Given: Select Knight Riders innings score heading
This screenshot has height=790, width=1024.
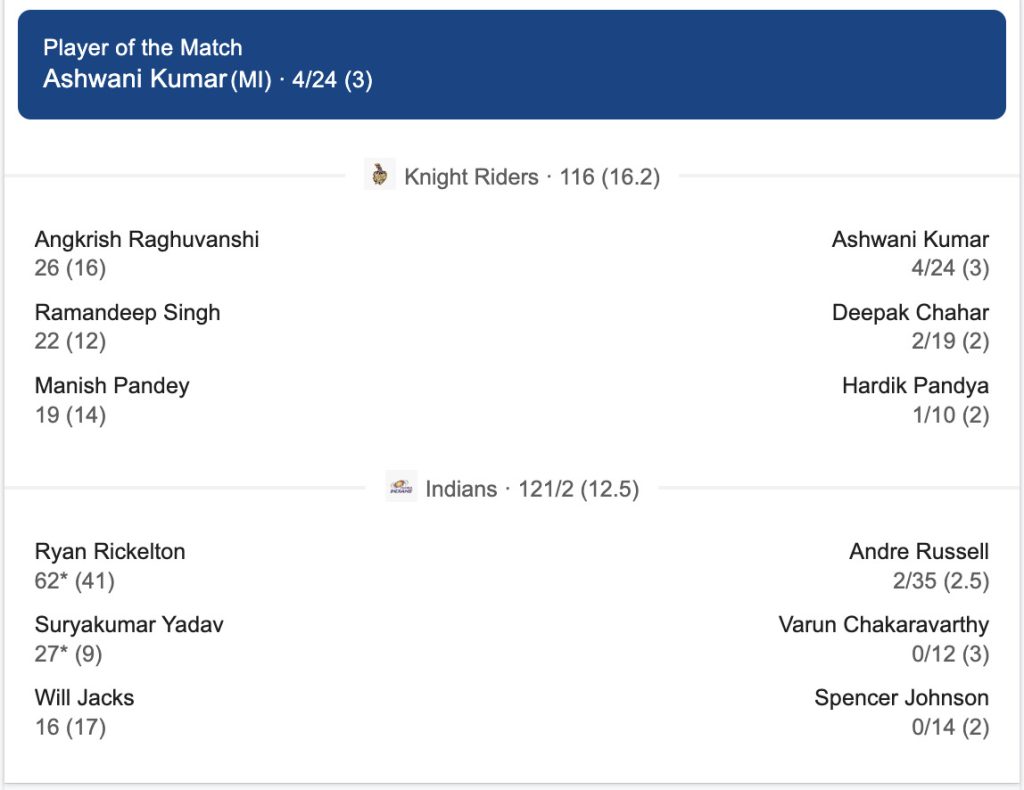Looking at the screenshot, I should (531, 177).
